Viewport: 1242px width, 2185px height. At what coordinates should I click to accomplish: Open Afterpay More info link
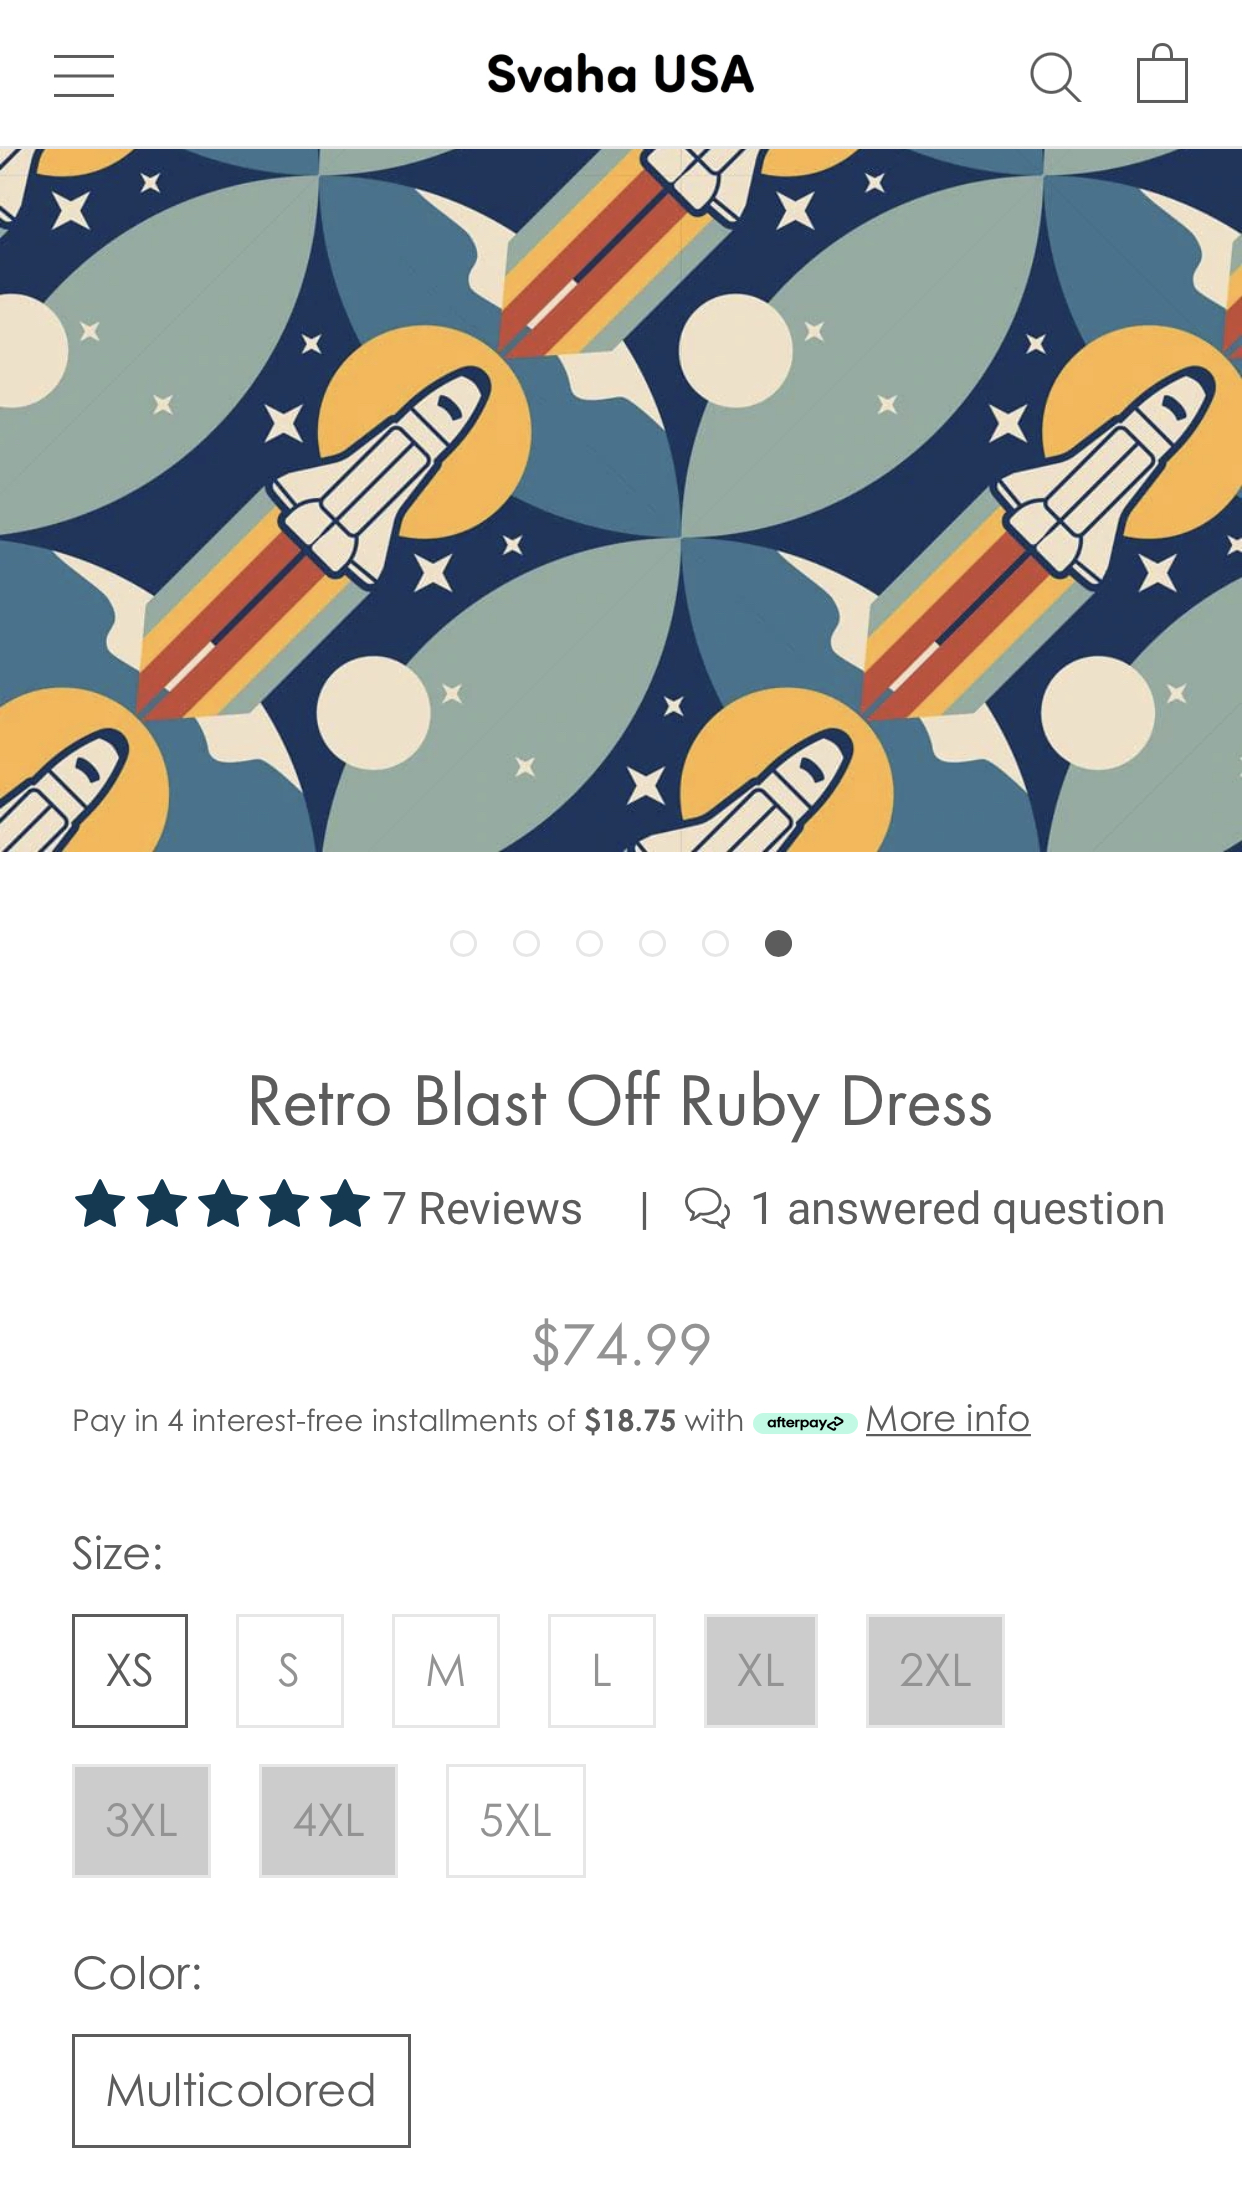(x=948, y=1419)
